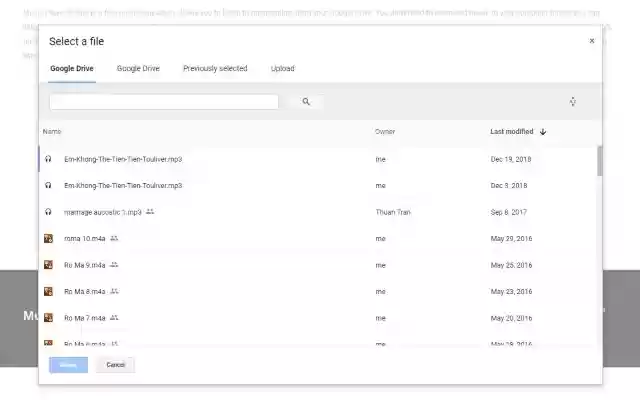Switch to the Previously selected tab
Viewport: 640px width, 400px height.
215,69
